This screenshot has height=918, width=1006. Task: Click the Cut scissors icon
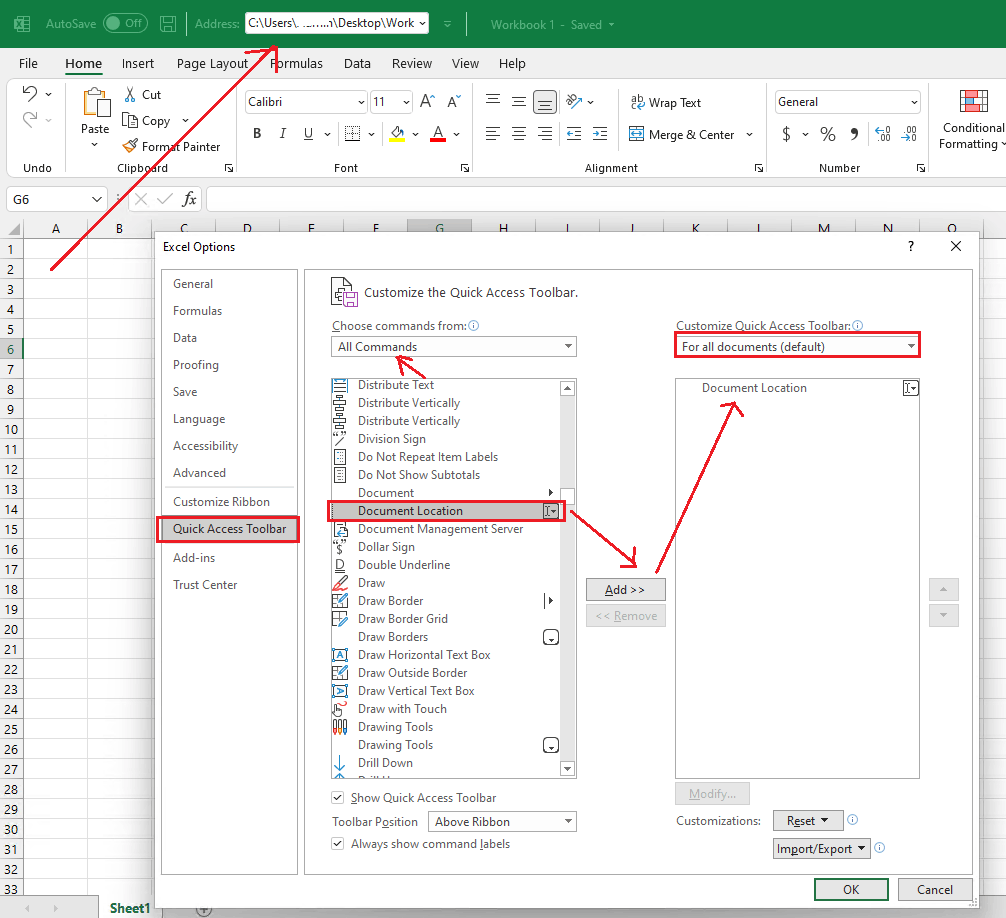(x=130, y=94)
